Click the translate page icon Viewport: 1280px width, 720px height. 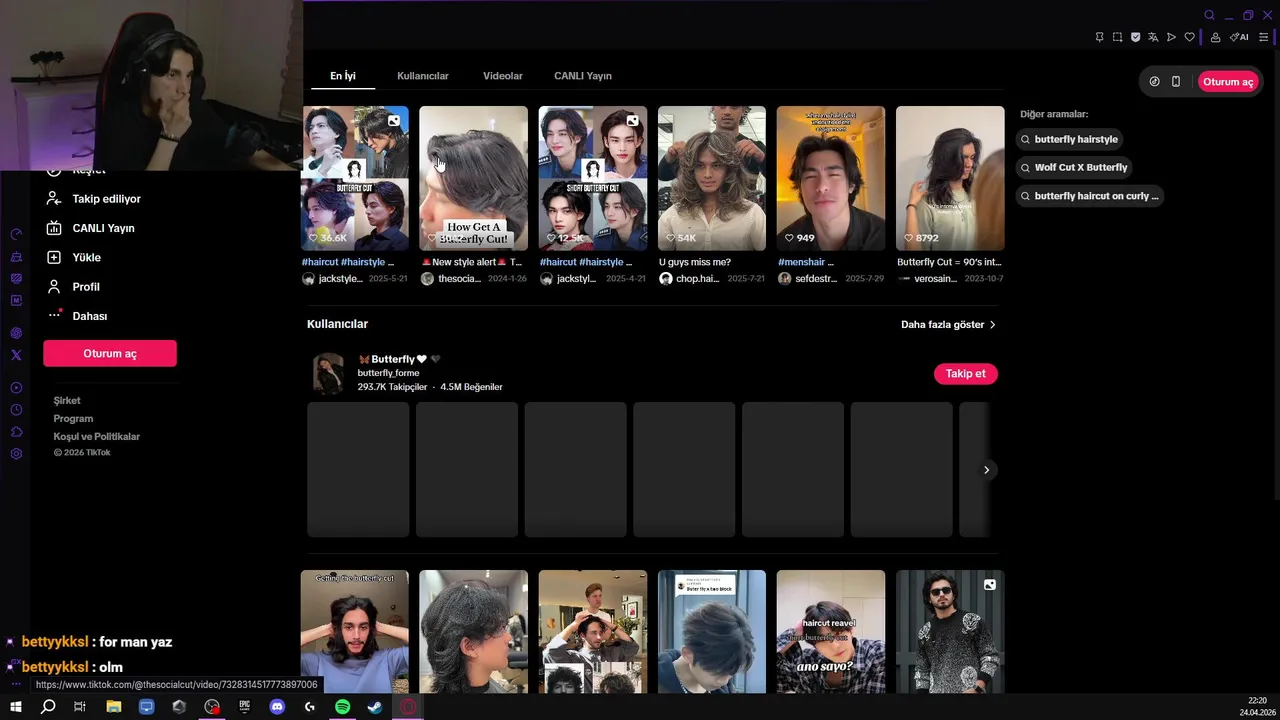coord(1153,37)
